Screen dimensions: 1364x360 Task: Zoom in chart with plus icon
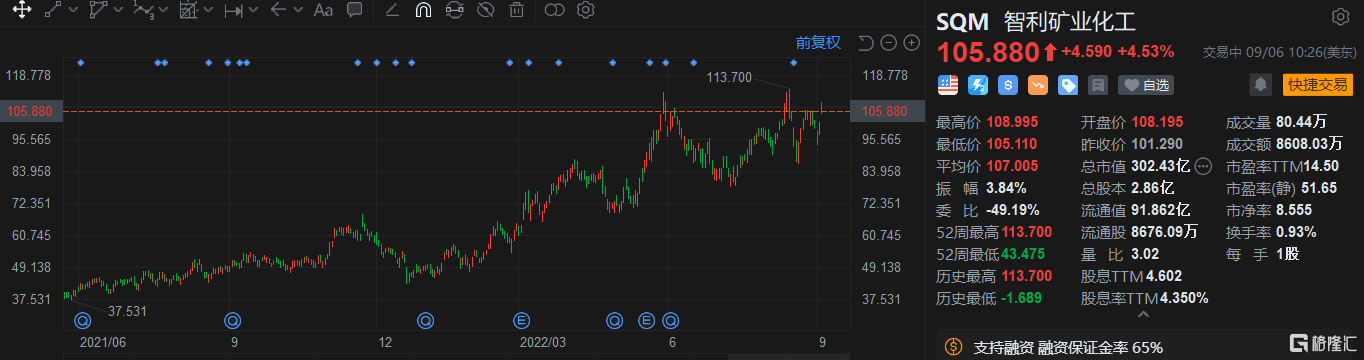point(911,42)
